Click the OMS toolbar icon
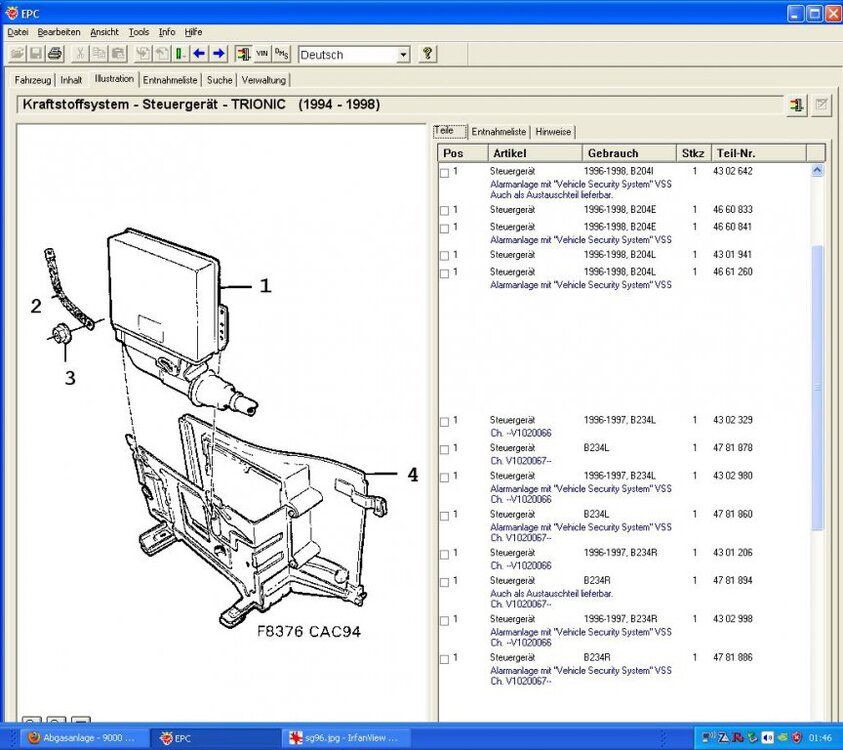This screenshot has width=843, height=750. tap(281, 54)
